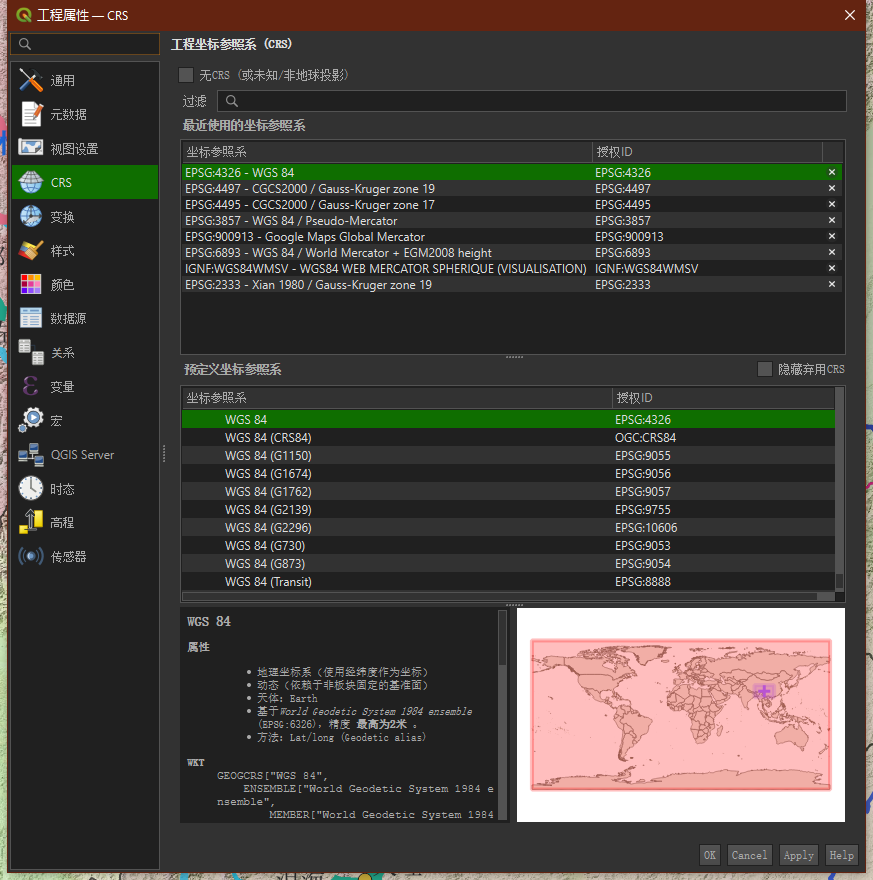The image size is (873, 880).
Task: Enable the 无CRS checkbox
Action: (186, 75)
